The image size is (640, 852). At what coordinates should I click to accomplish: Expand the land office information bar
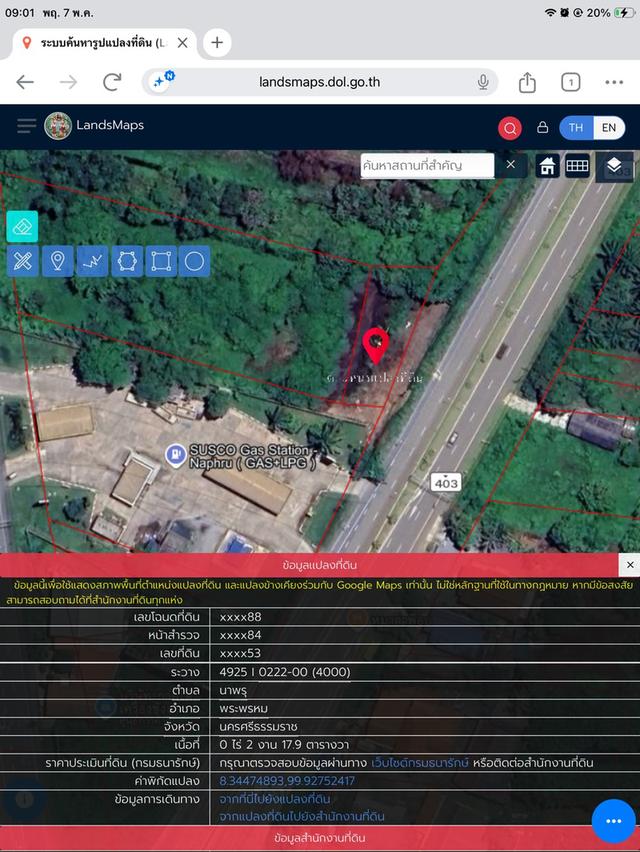320,838
